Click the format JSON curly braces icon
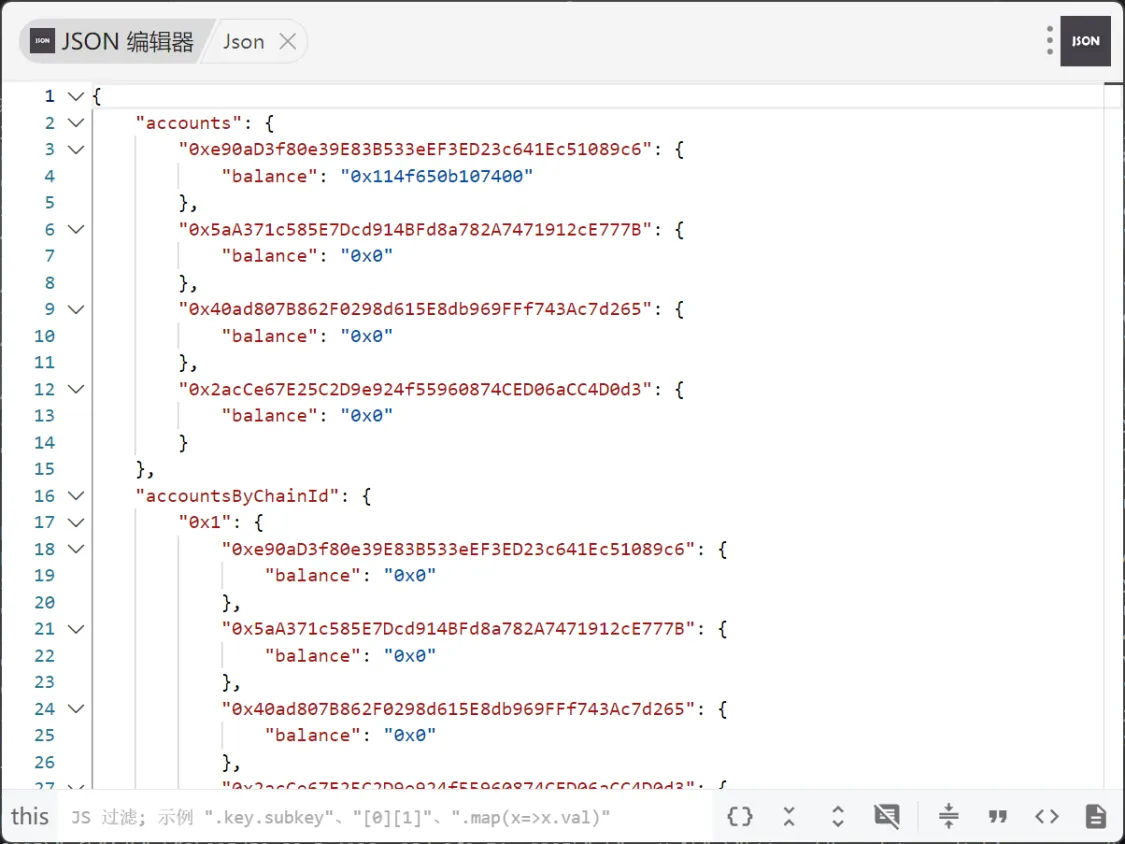This screenshot has width=1125, height=844. (x=740, y=816)
